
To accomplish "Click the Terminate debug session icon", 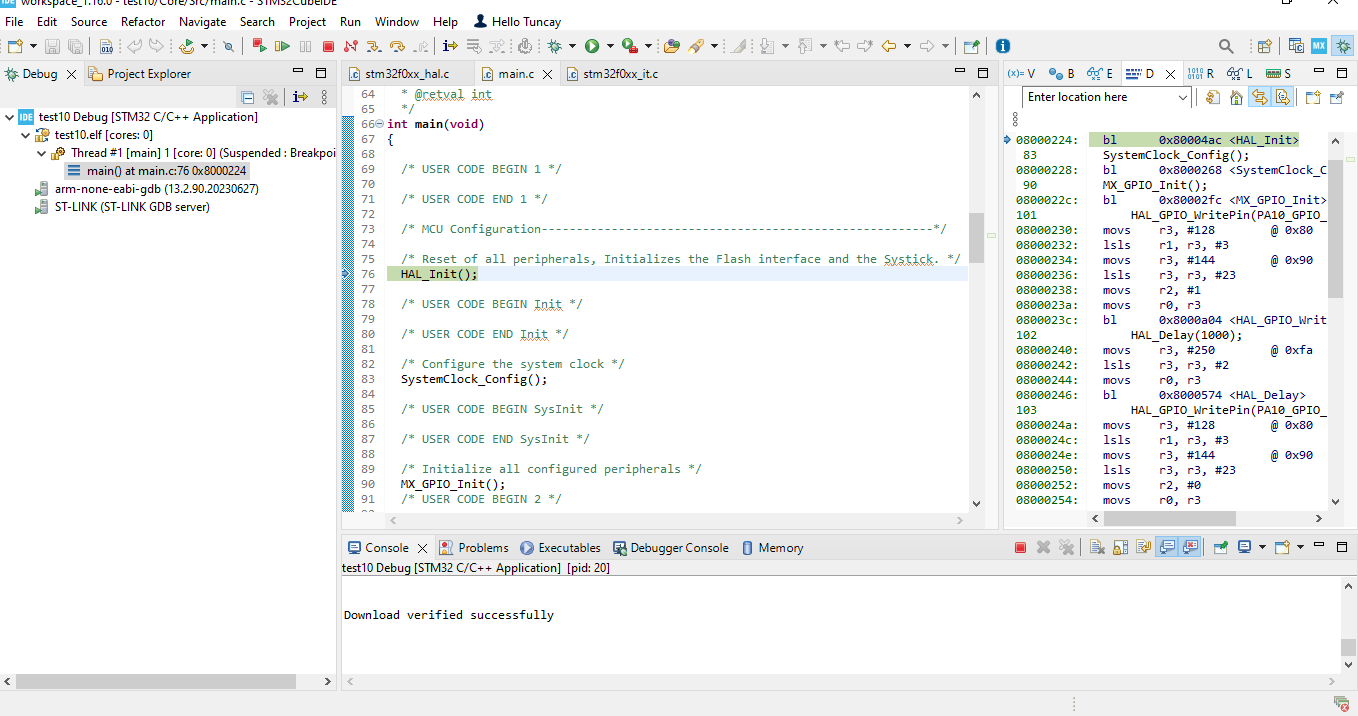I will (328, 46).
